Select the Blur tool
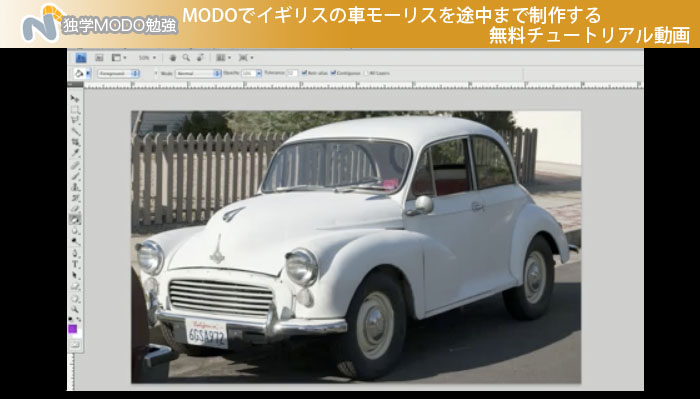The height and width of the screenshot is (399, 700). coord(75,231)
